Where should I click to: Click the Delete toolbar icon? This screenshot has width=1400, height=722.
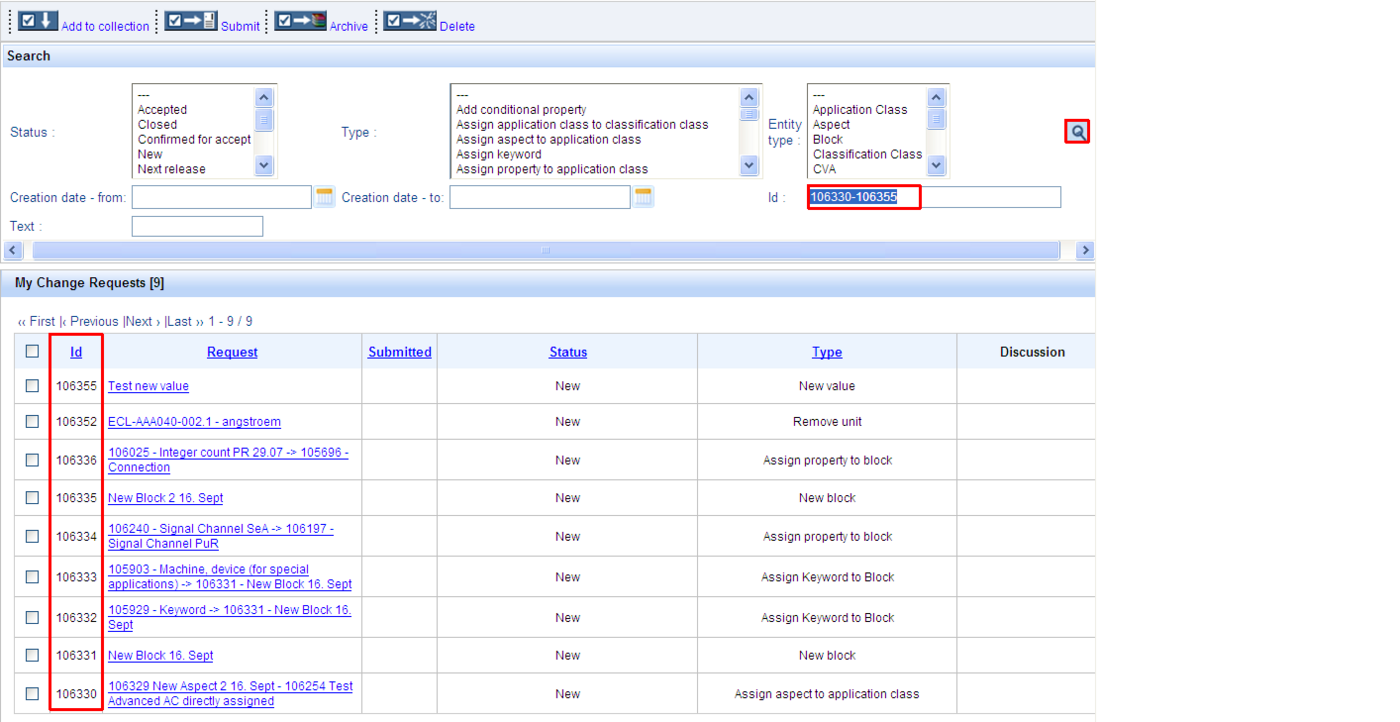(410, 21)
